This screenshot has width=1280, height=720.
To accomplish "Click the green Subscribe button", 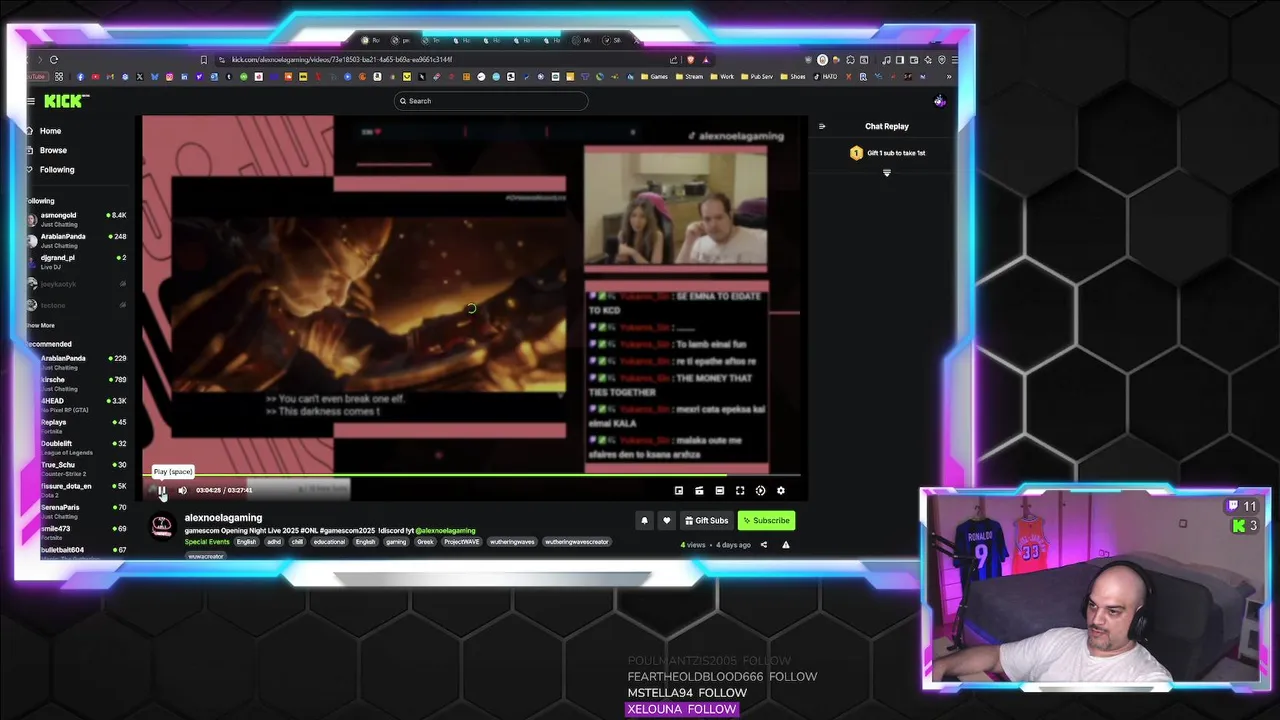I will pyautogui.click(x=766, y=520).
